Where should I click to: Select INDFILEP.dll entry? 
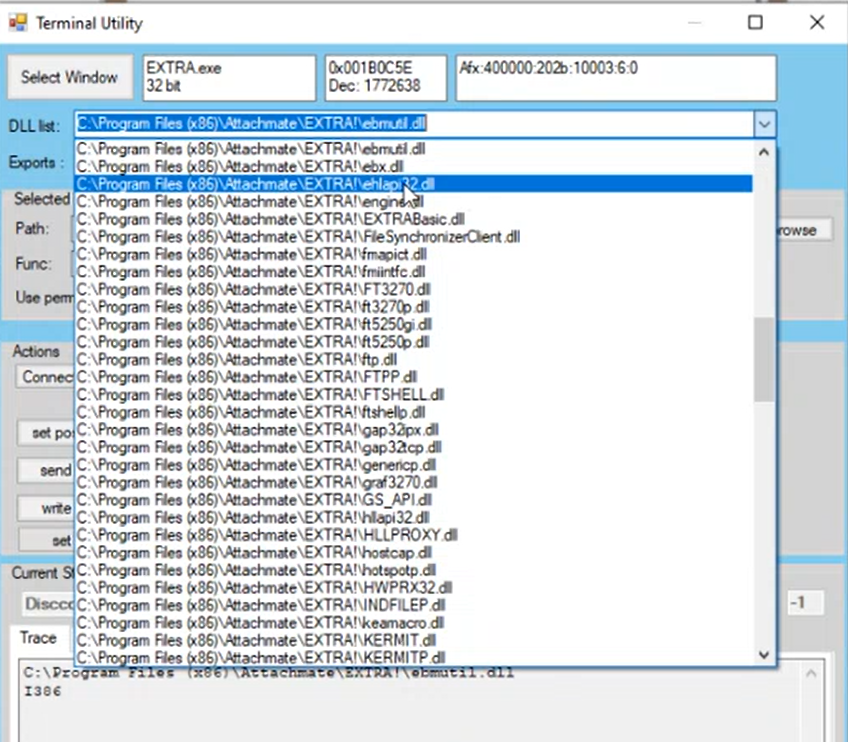[413, 605]
